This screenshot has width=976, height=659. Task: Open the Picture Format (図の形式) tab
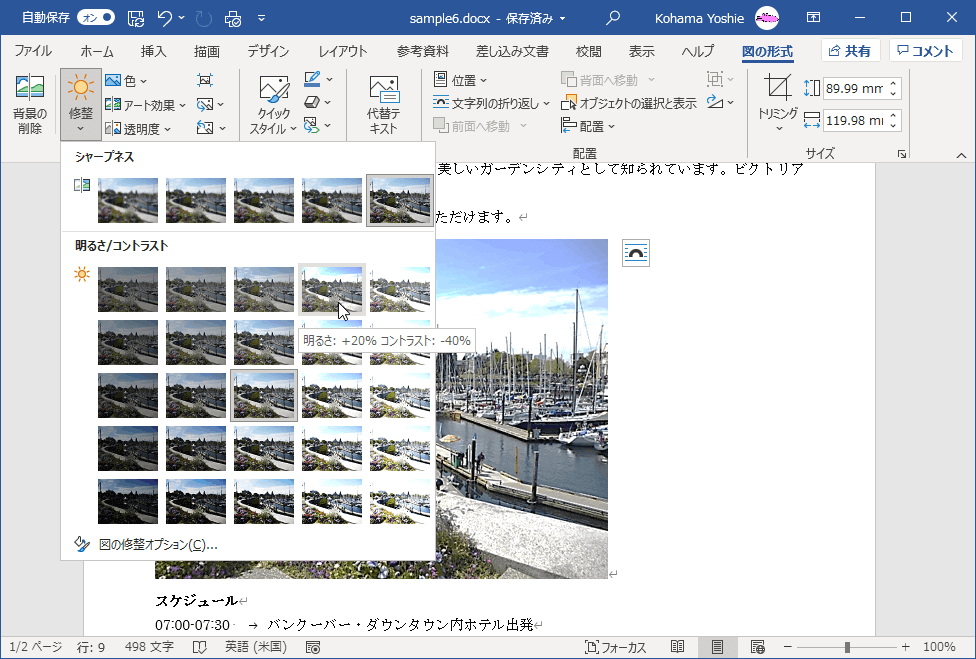767,51
